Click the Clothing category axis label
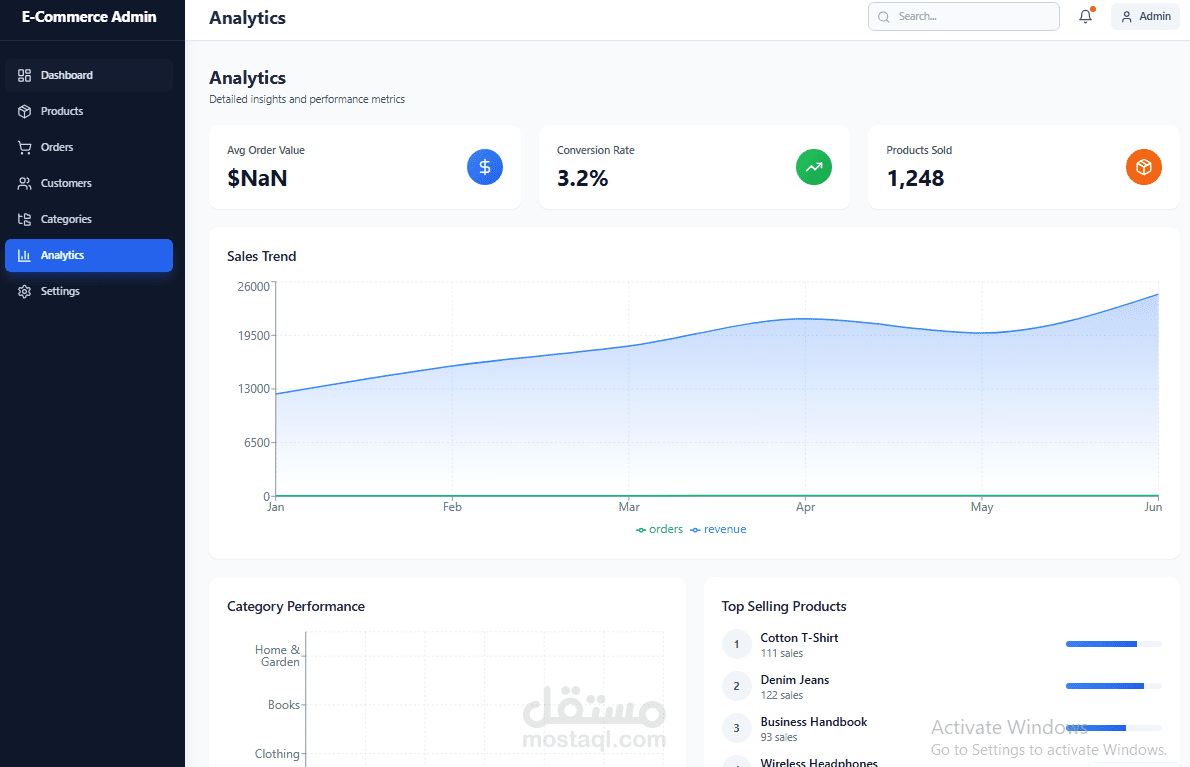This screenshot has height=767, width=1190. coord(277,753)
